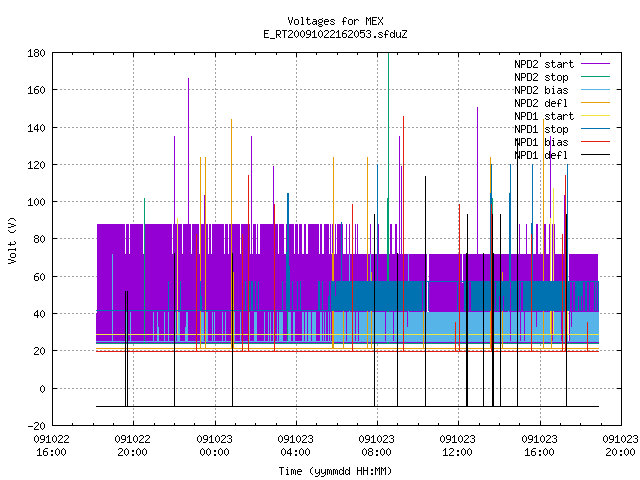Viewport: 640px width, 480px height.
Task: Select the 'NPD2 stop' legend label
Action: point(541,77)
